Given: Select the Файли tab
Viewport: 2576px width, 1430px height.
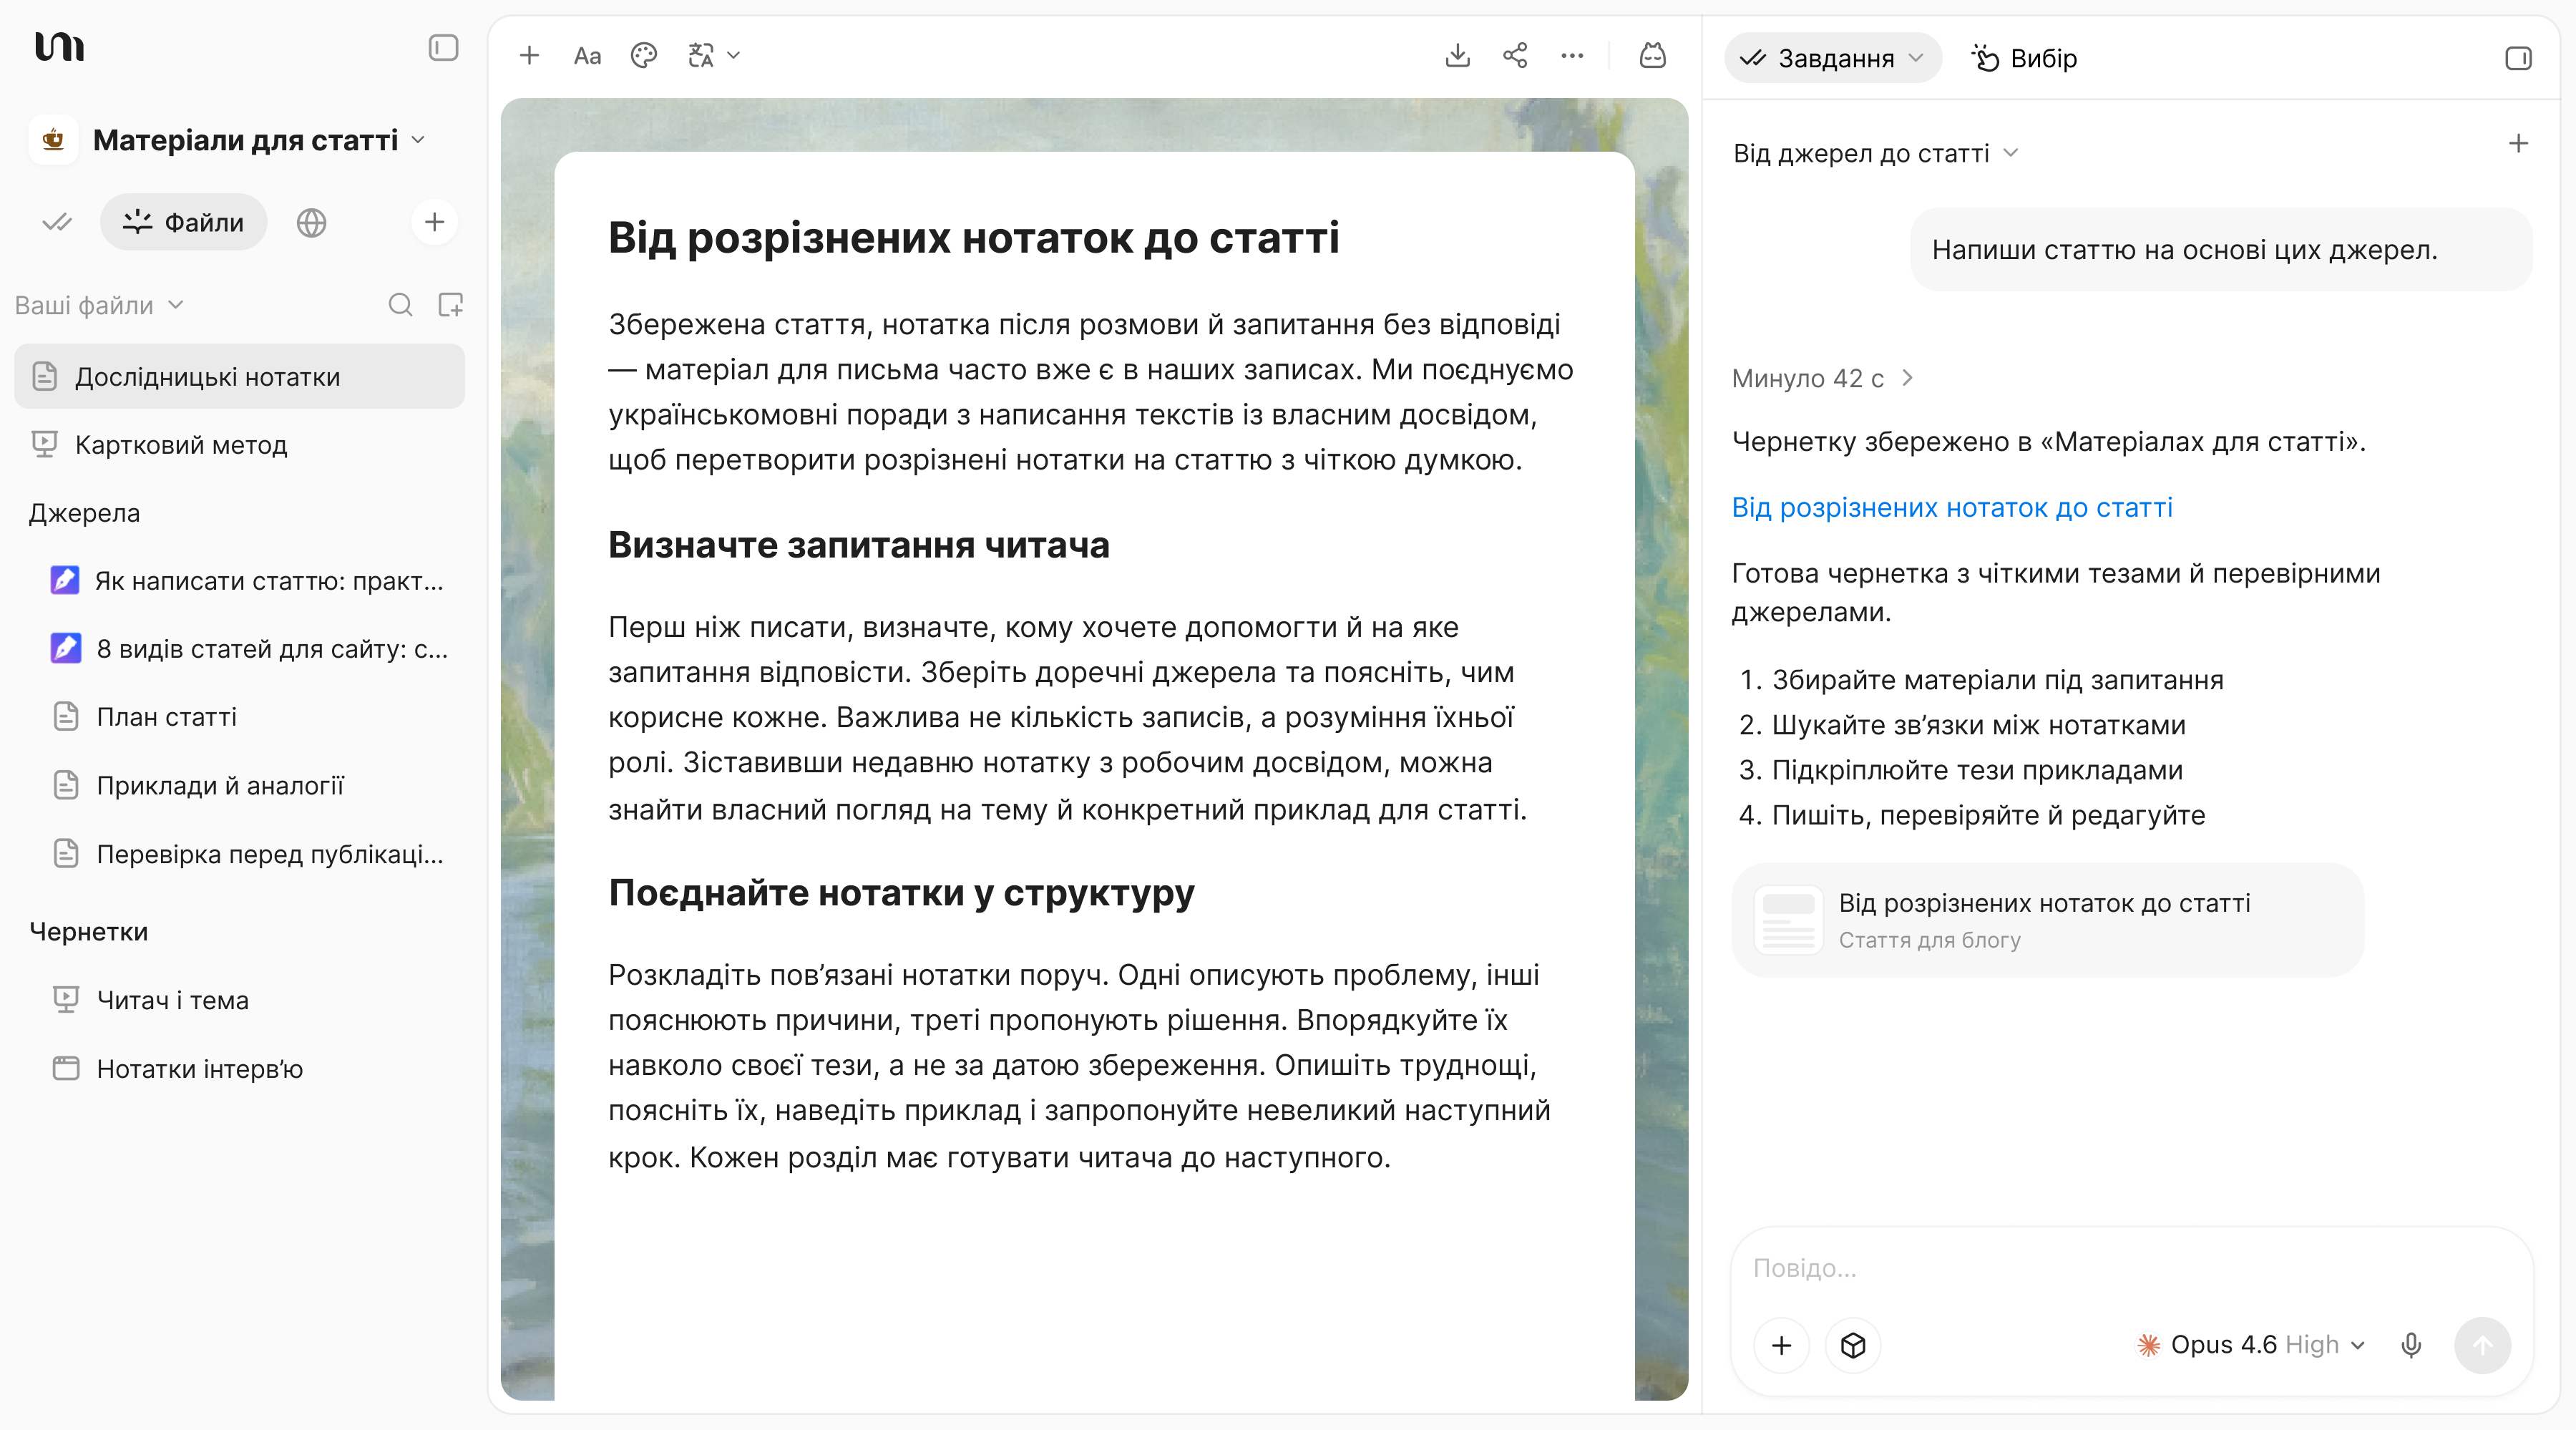Looking at the screenshot, I should pyautogui.click(x=183, y=222).
